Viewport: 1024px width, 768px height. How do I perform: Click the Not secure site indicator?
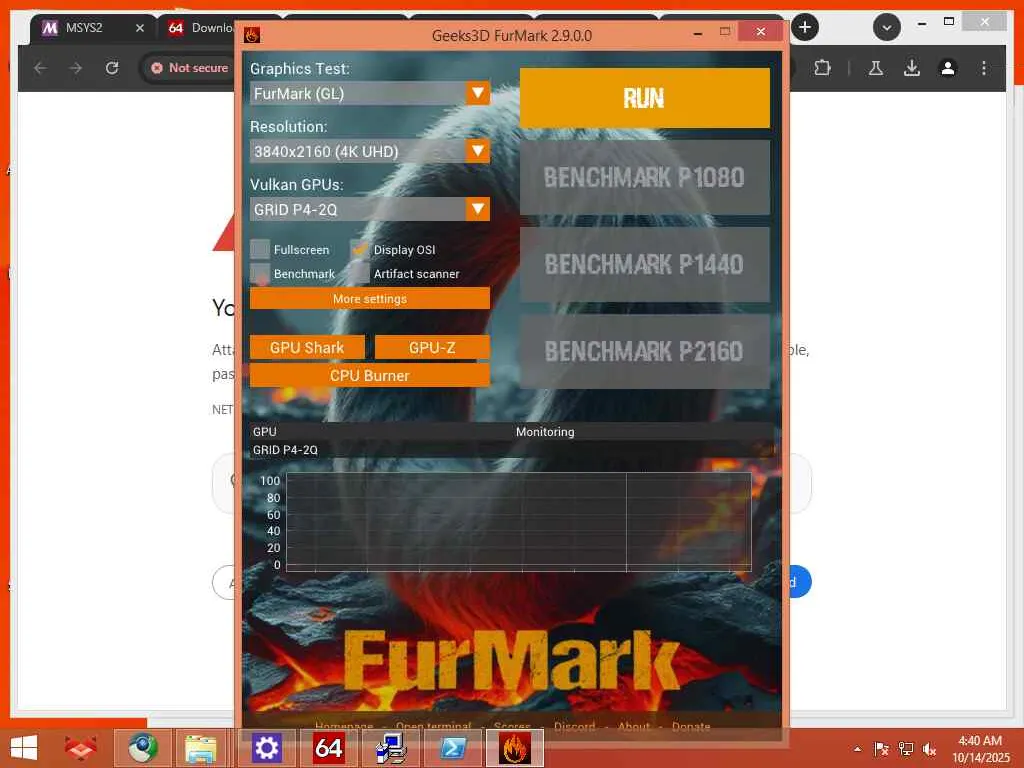pos(189,68)
